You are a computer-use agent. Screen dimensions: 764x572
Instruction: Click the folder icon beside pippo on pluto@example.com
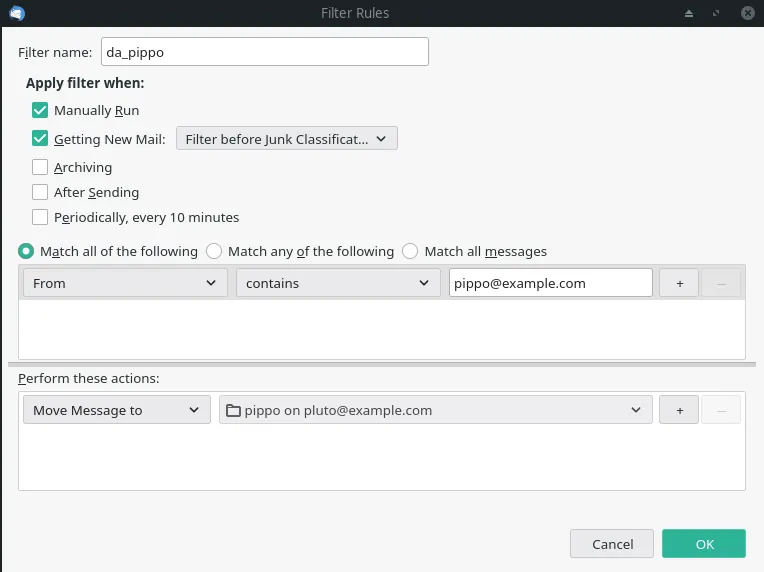coord(233,410)
